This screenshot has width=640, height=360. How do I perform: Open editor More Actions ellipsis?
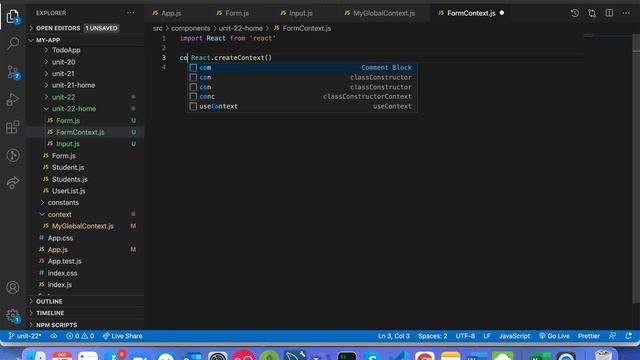point(626,13)
